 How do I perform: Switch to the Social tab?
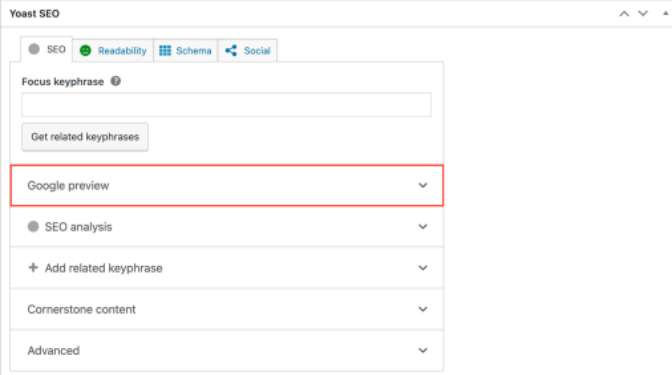(x=248, y=51)
